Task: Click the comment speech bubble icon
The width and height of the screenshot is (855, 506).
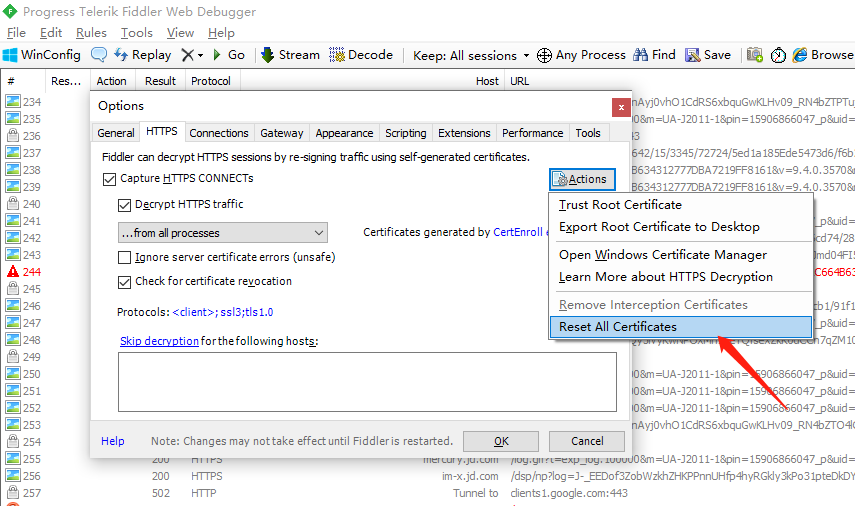Action: (99, 55)
